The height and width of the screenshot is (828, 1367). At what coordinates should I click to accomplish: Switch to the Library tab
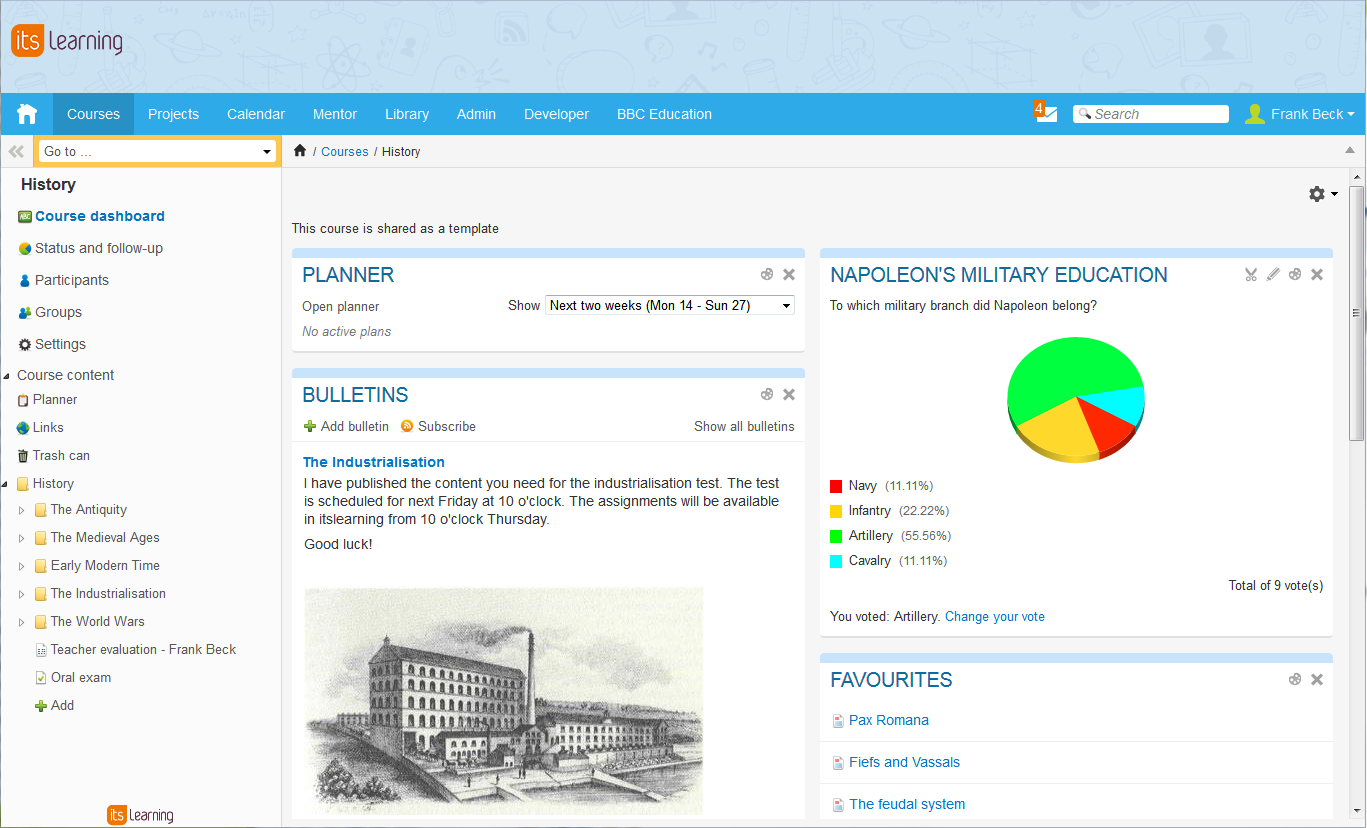pos(407,114)
